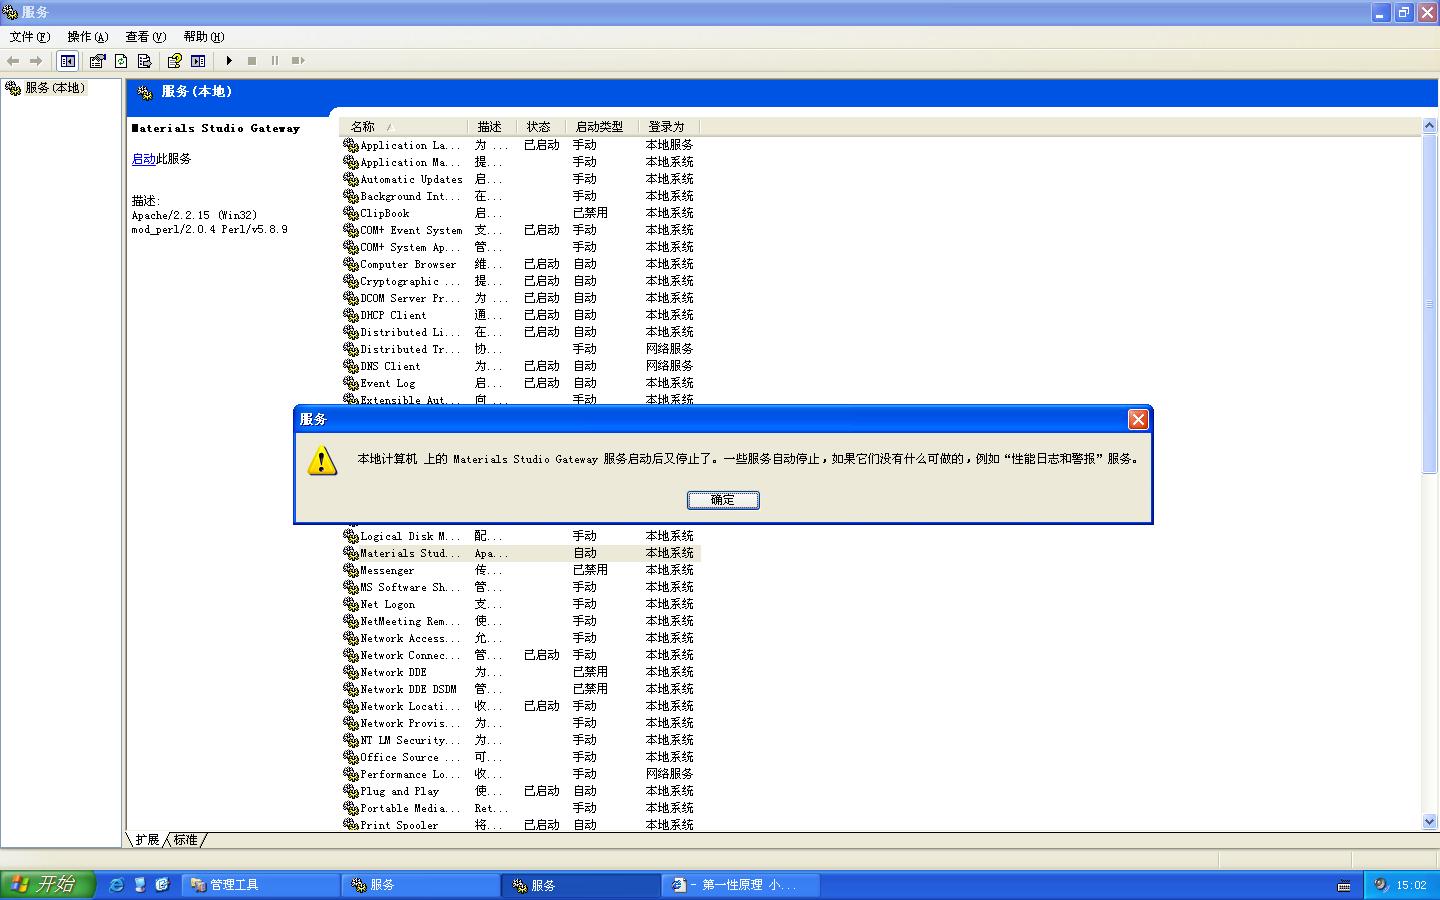Image resolution: width=1440 pixels, height=900 pixels.
Task: Click the tray icon next to the clock
Action: tap(1381, 885)
